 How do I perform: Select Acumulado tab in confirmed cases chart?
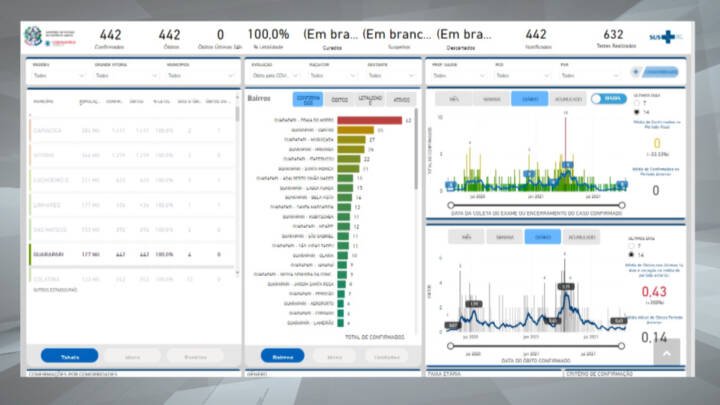[568, 99]
